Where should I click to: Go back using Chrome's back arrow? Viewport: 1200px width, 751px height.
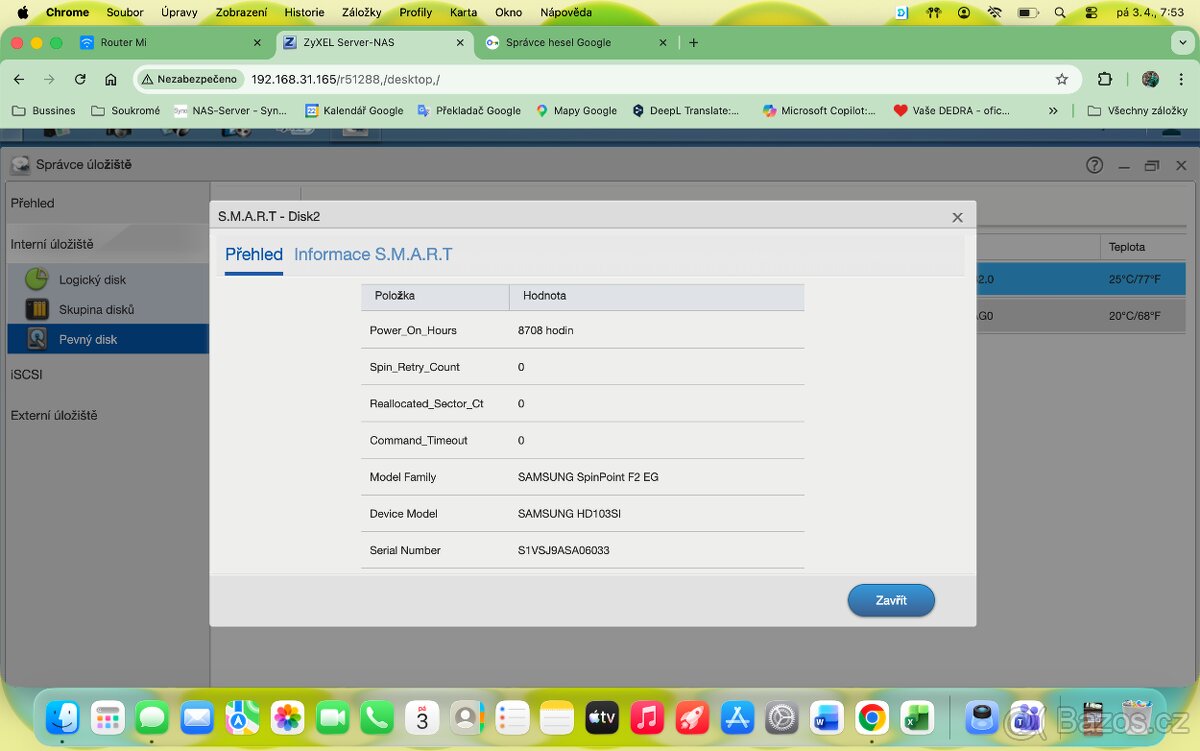tap(19, 79)
